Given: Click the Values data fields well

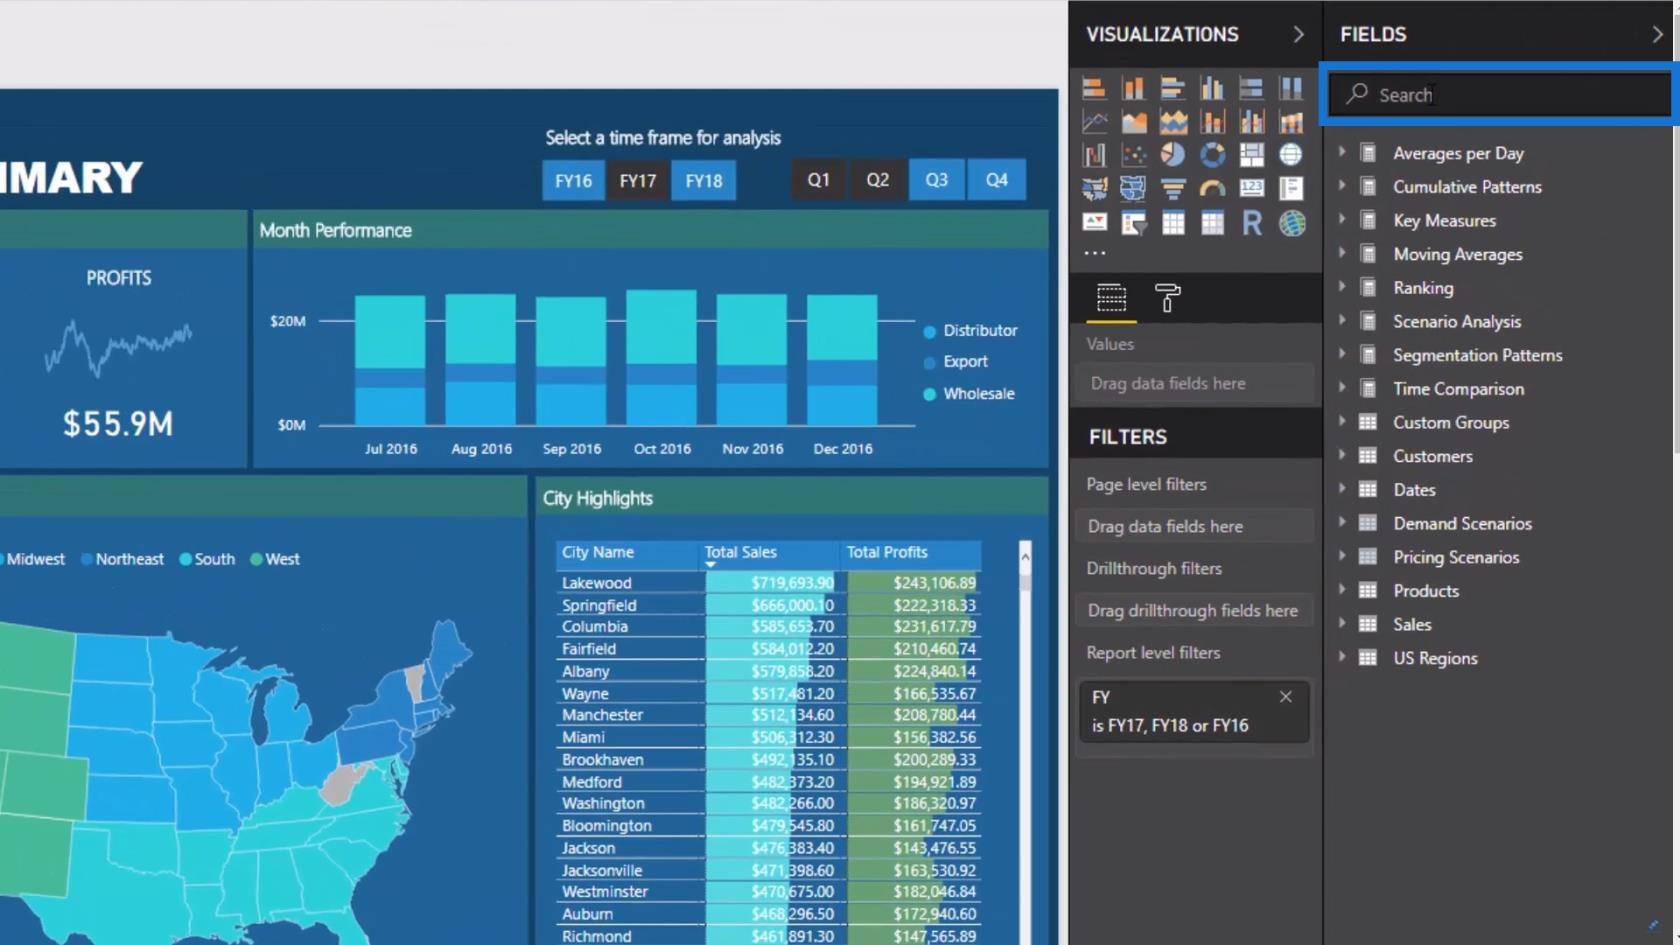Looking at the screenshot, I should [1194, 383].
